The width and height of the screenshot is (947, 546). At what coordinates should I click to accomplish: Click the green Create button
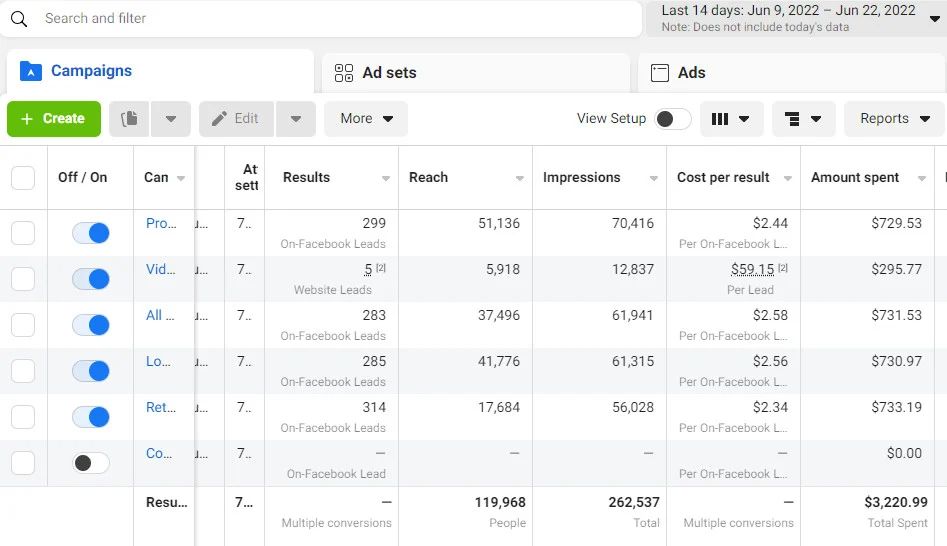tap(54, 119)
